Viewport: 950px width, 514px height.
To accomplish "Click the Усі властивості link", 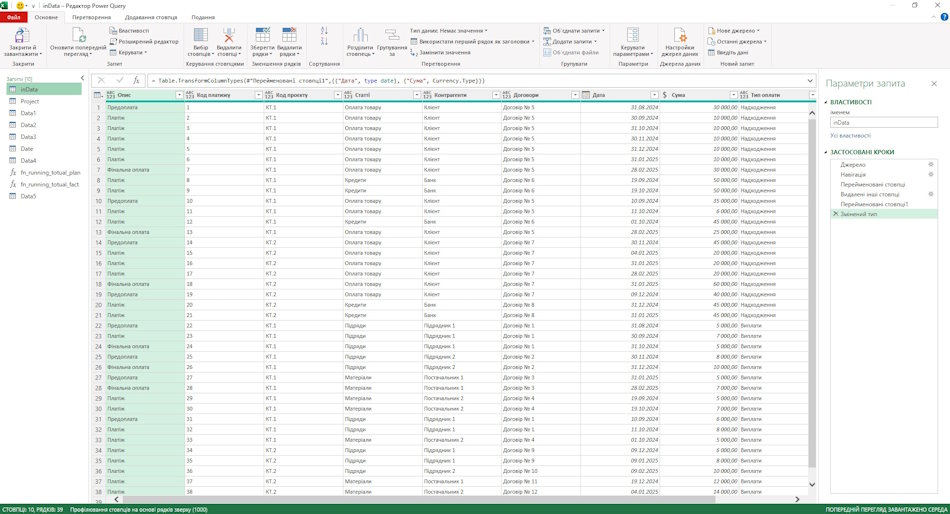I will coord(851,135).
